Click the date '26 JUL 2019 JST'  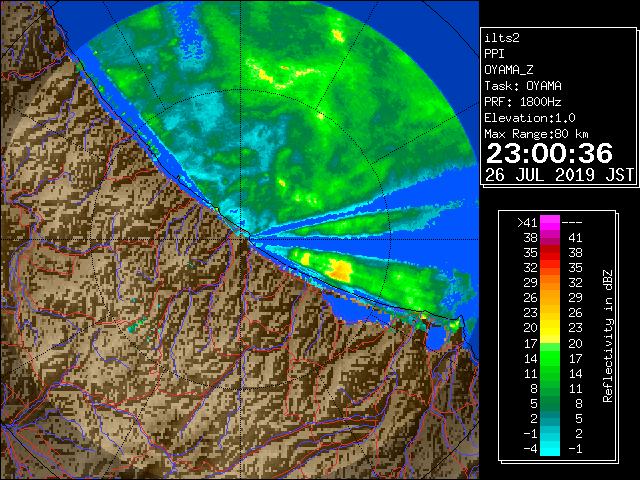[x=559, y=175]
